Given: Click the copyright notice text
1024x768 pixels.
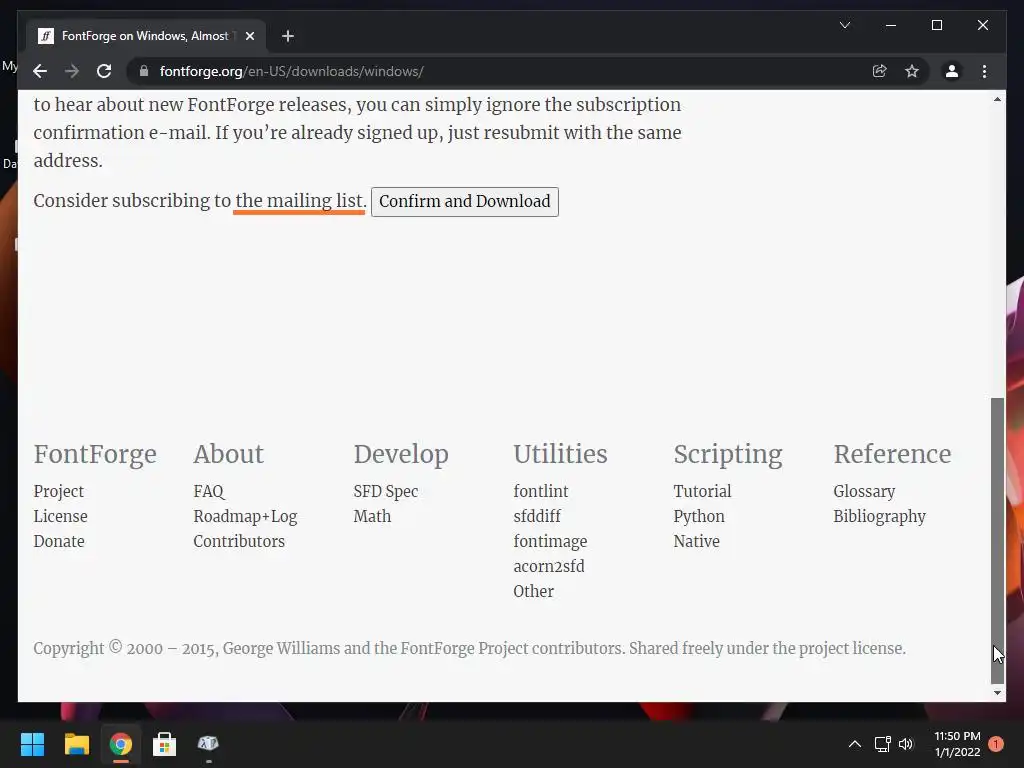Looking at the screenshot, I should coord(470,648).
